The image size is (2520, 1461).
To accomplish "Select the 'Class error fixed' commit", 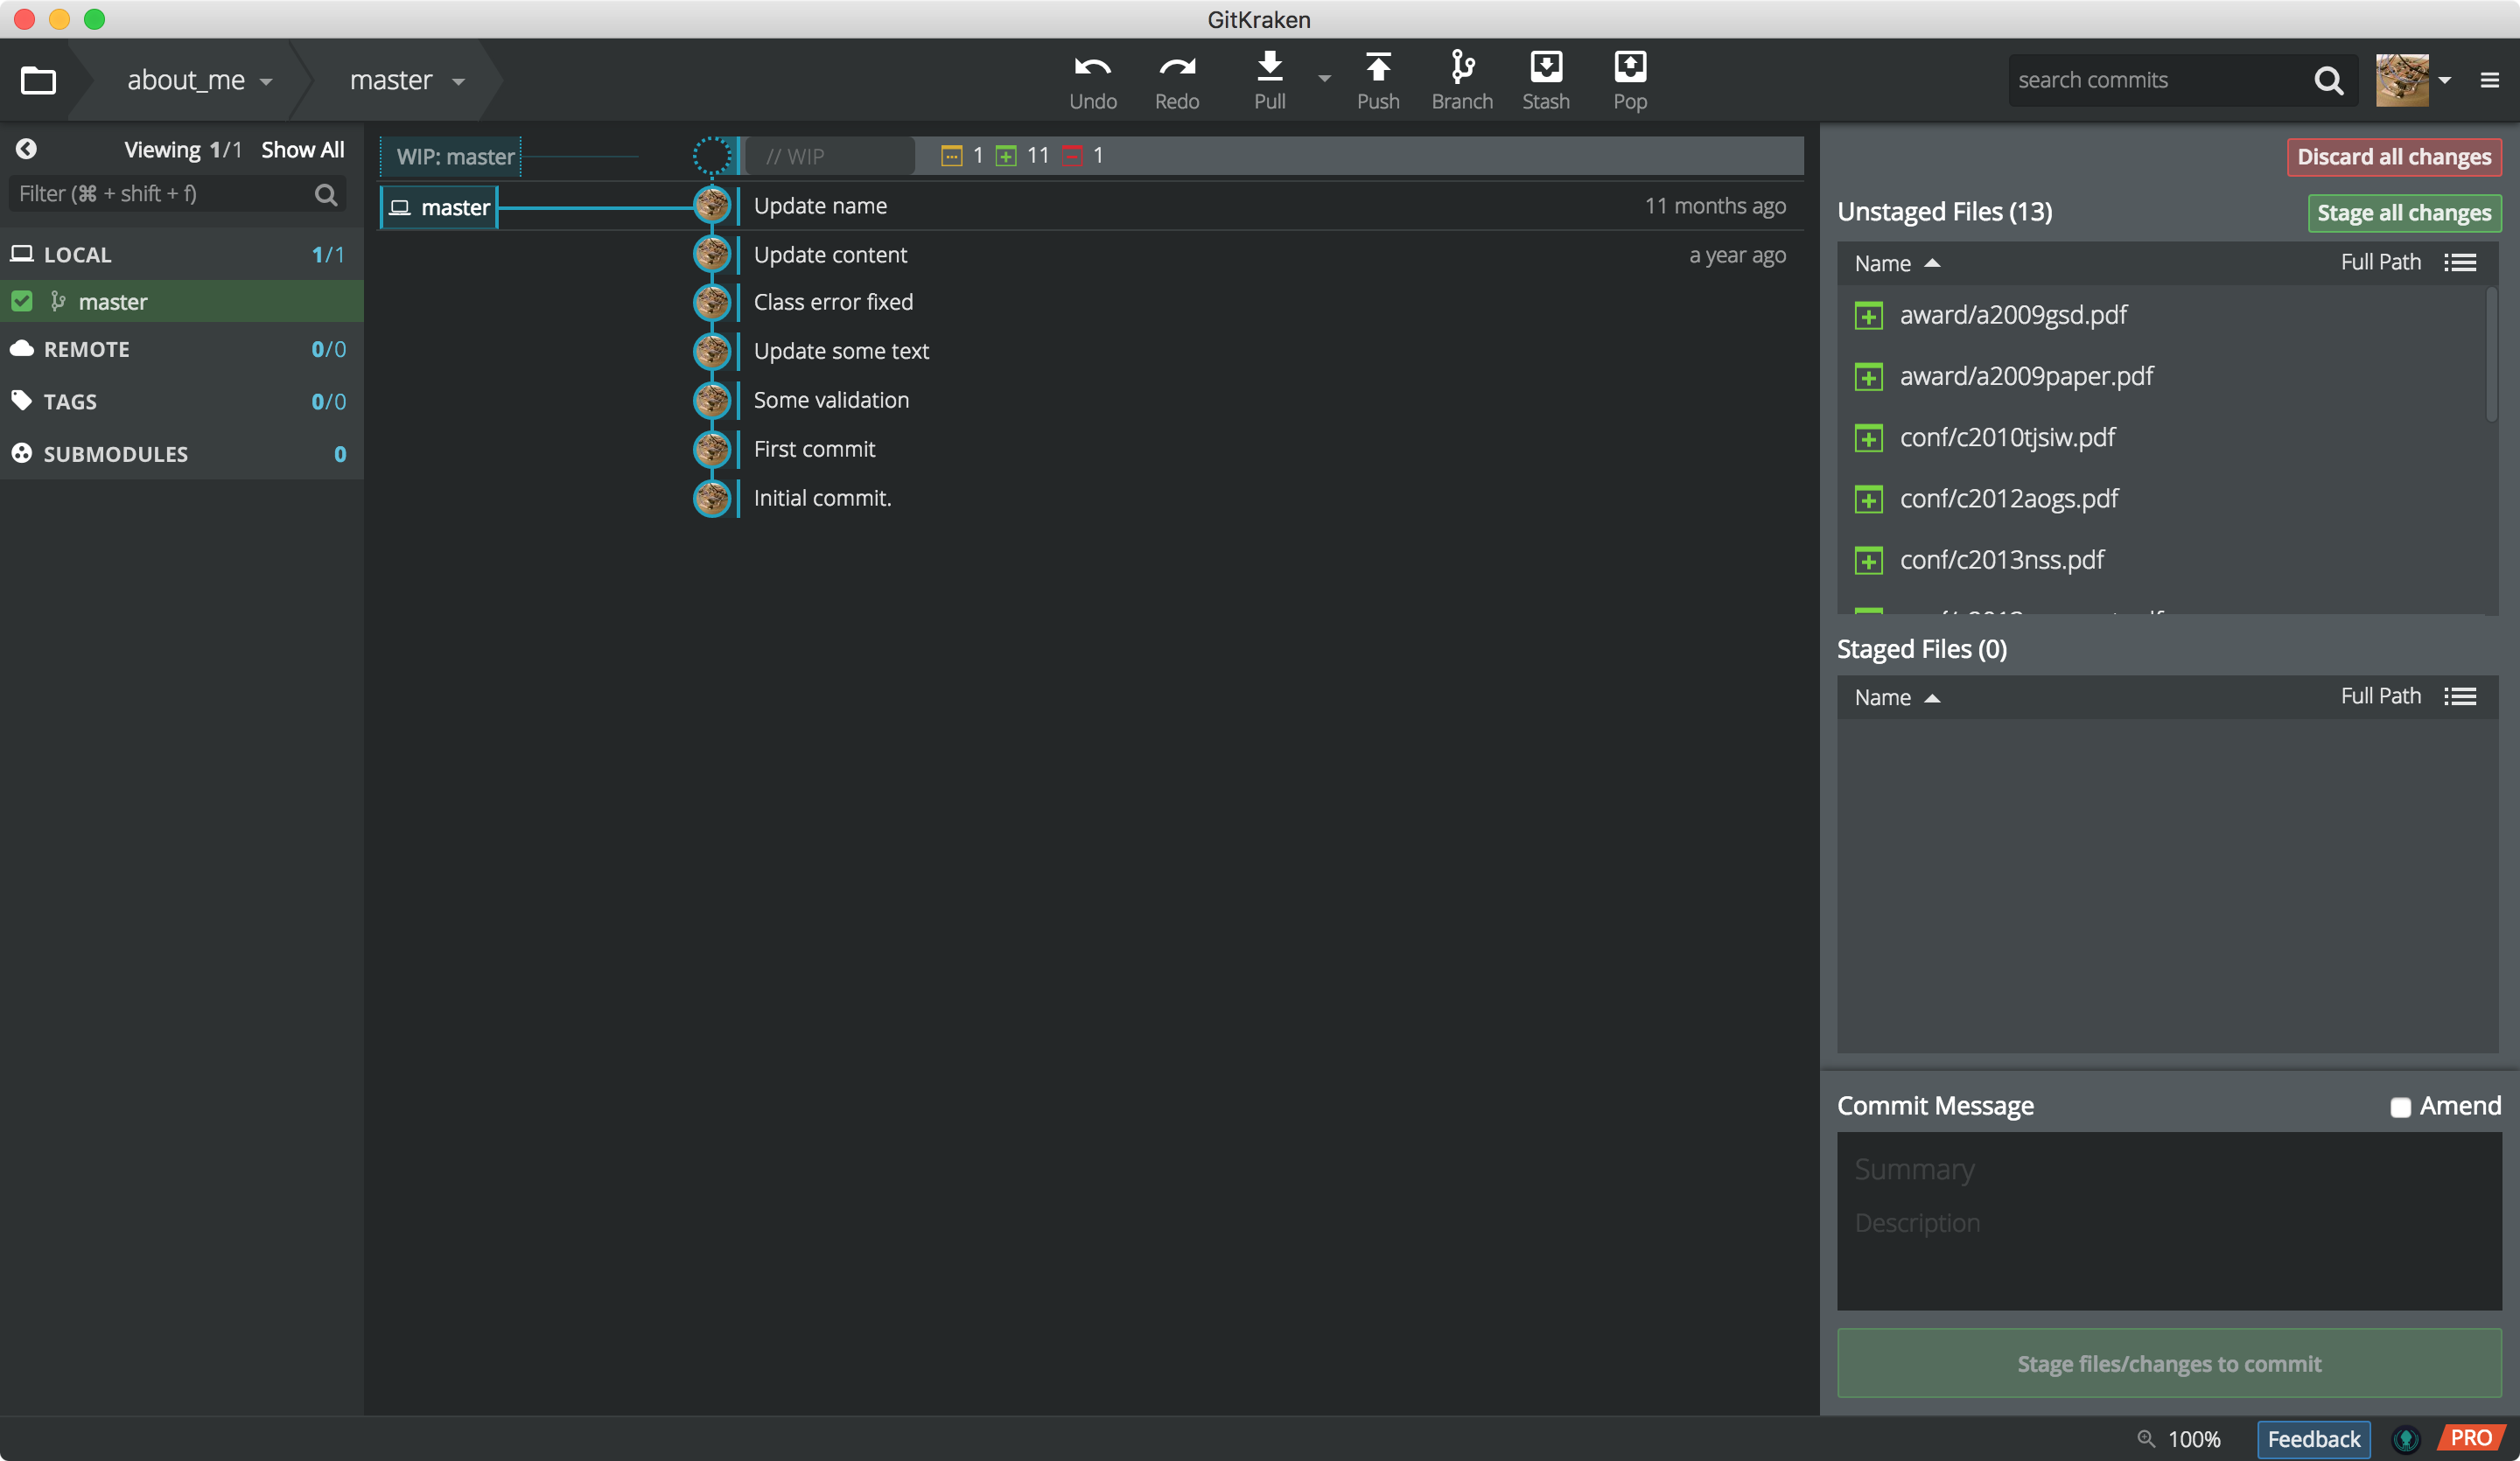I will point(832,302).
